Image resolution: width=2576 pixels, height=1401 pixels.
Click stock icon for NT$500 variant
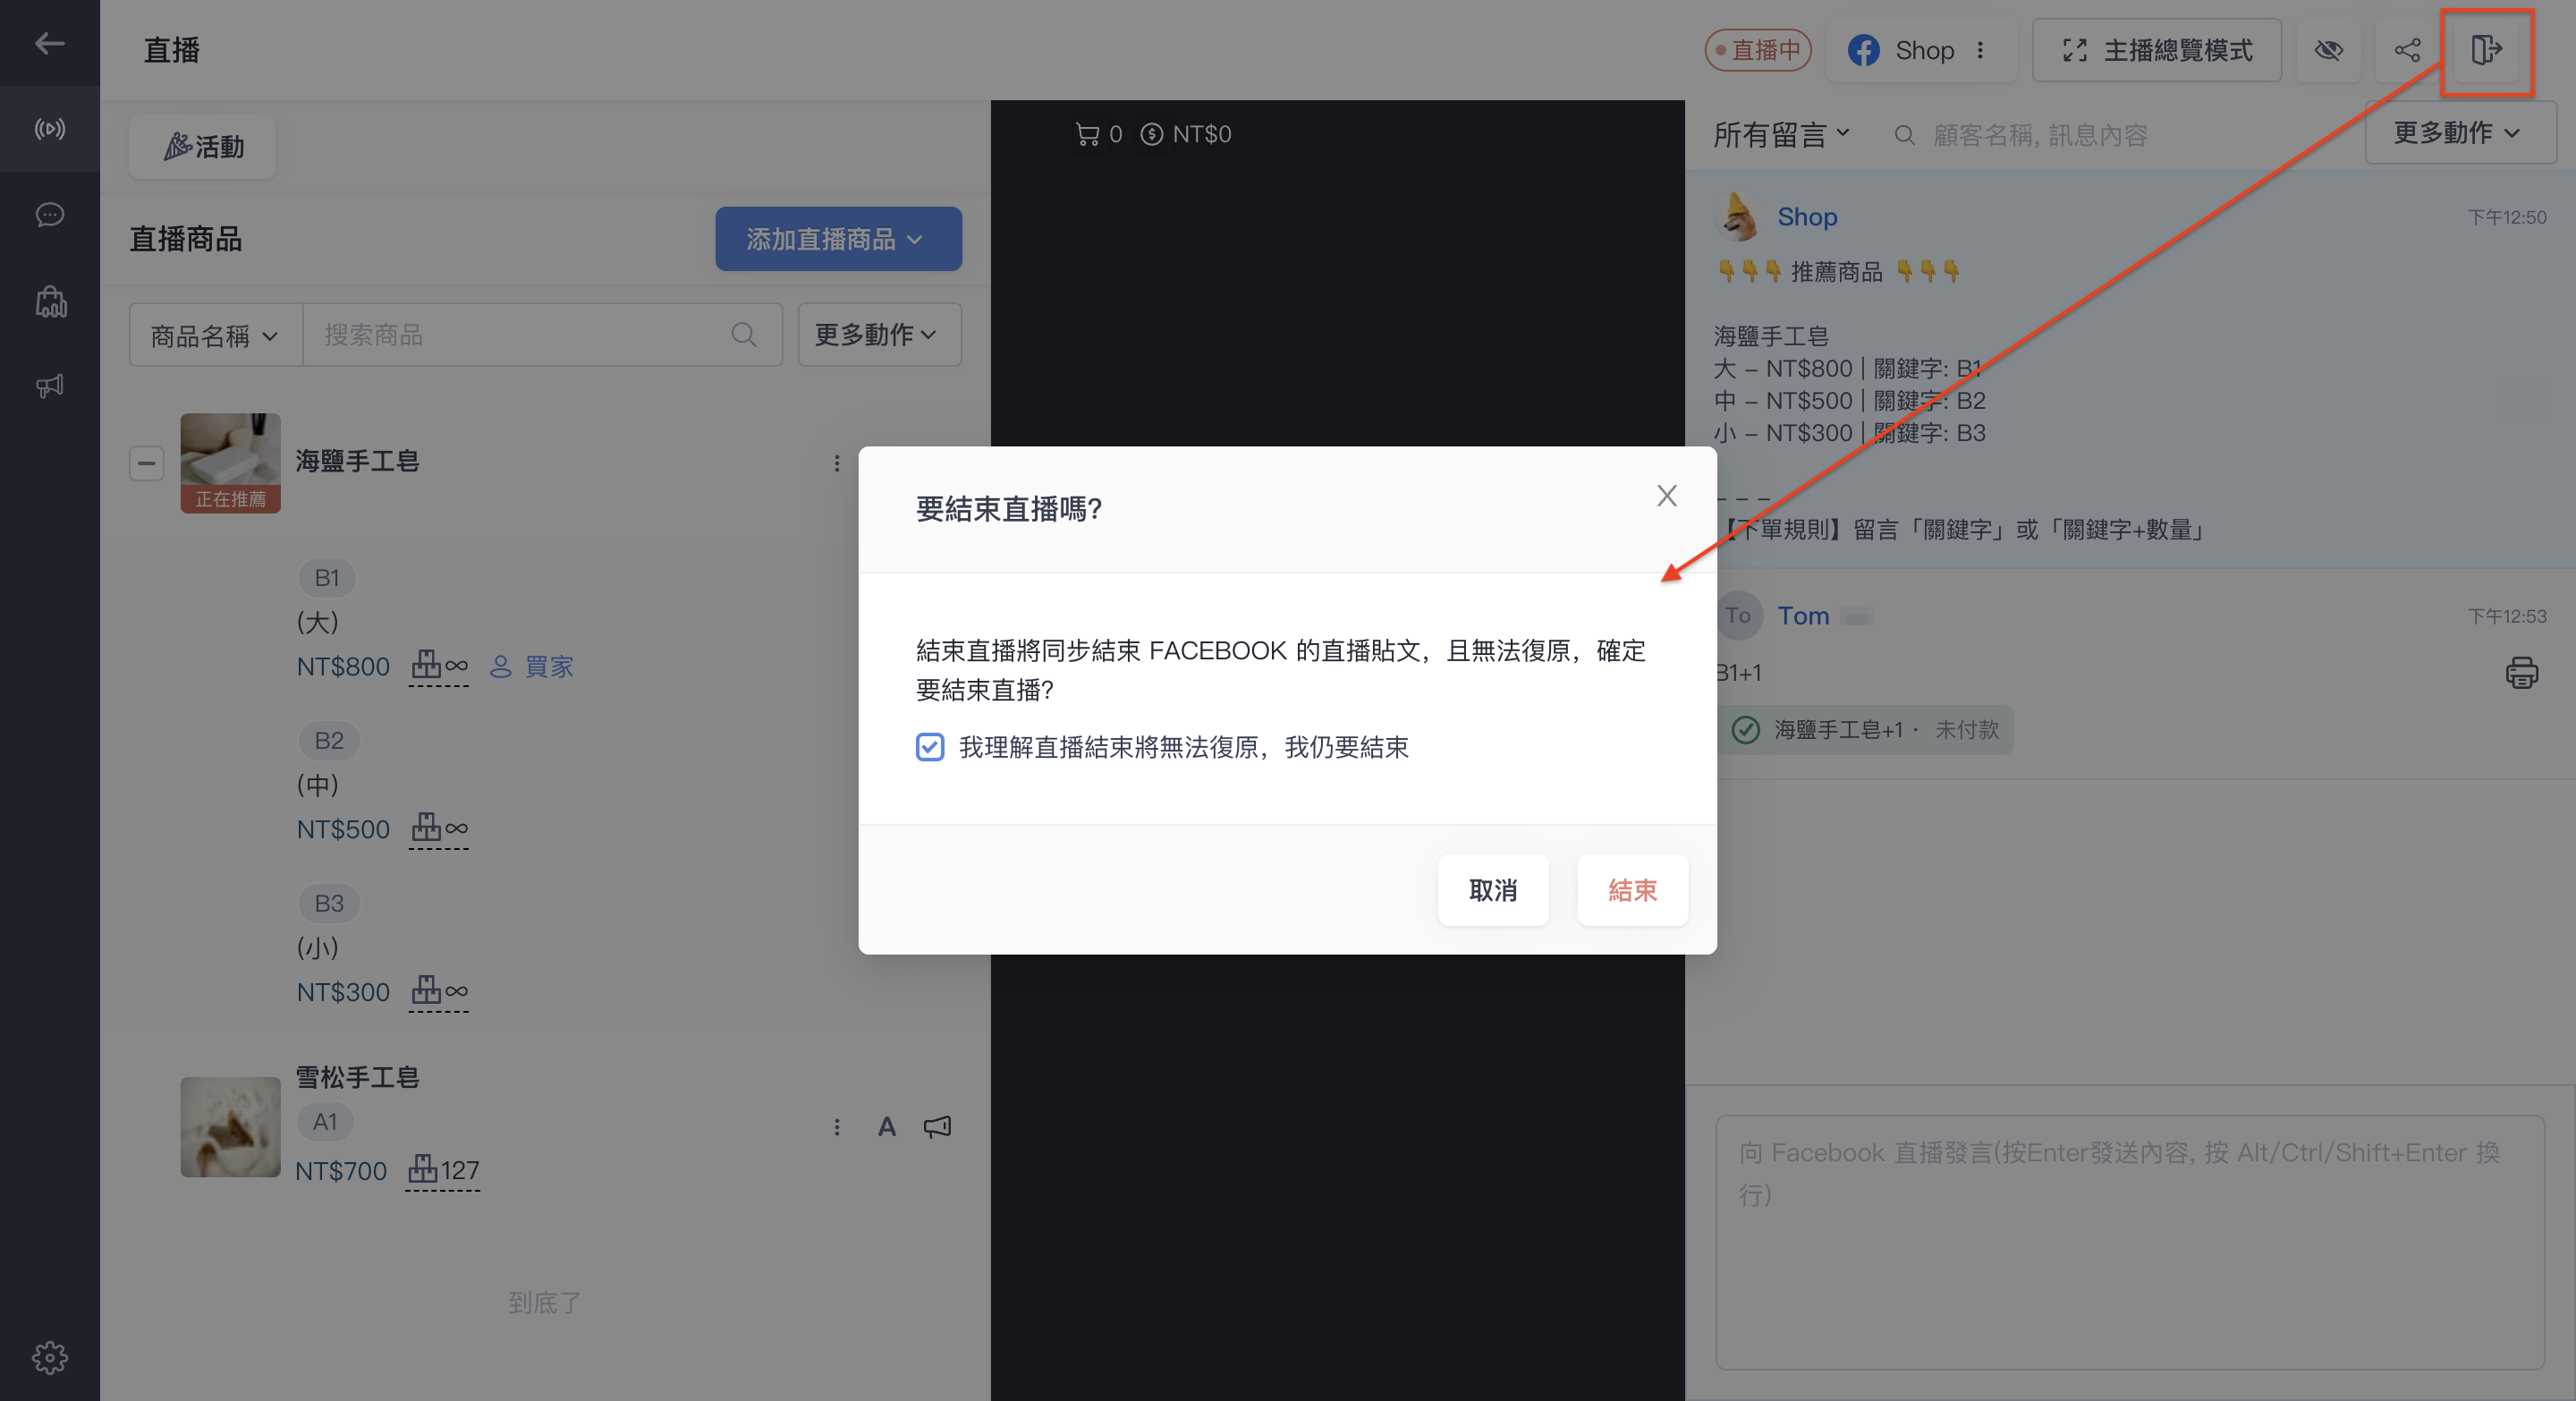[439, 829]
